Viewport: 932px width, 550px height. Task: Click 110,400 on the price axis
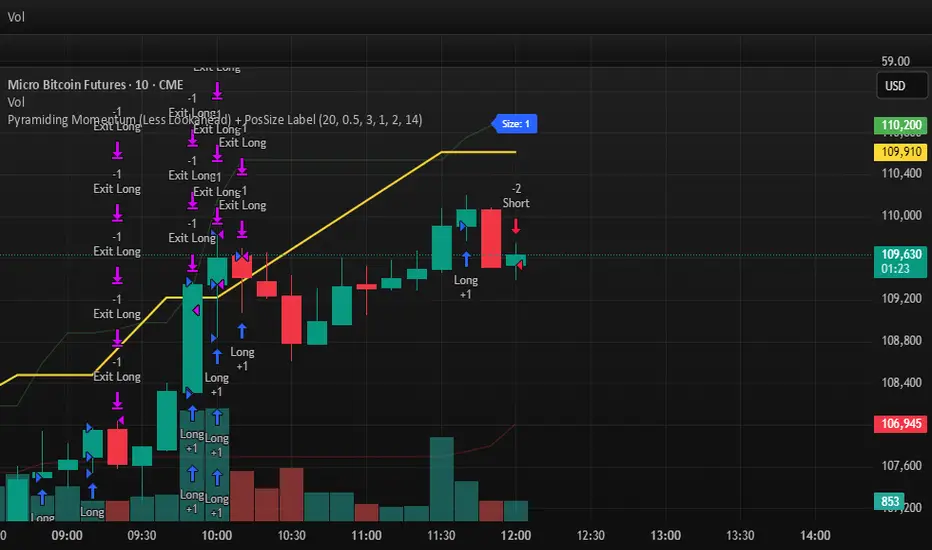[901, 174]
